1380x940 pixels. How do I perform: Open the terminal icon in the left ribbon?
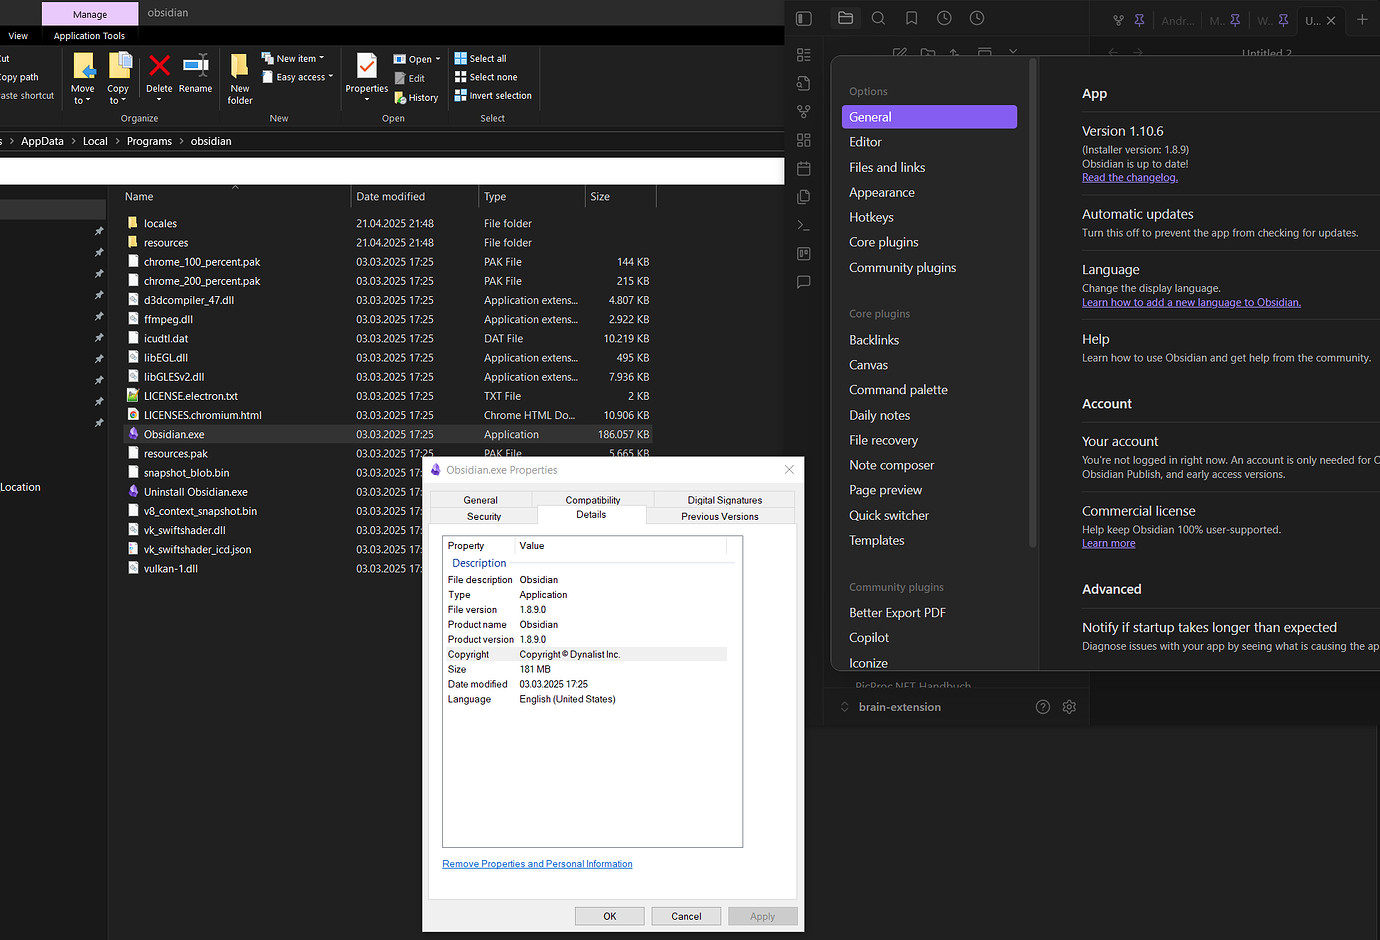point(803,225)
